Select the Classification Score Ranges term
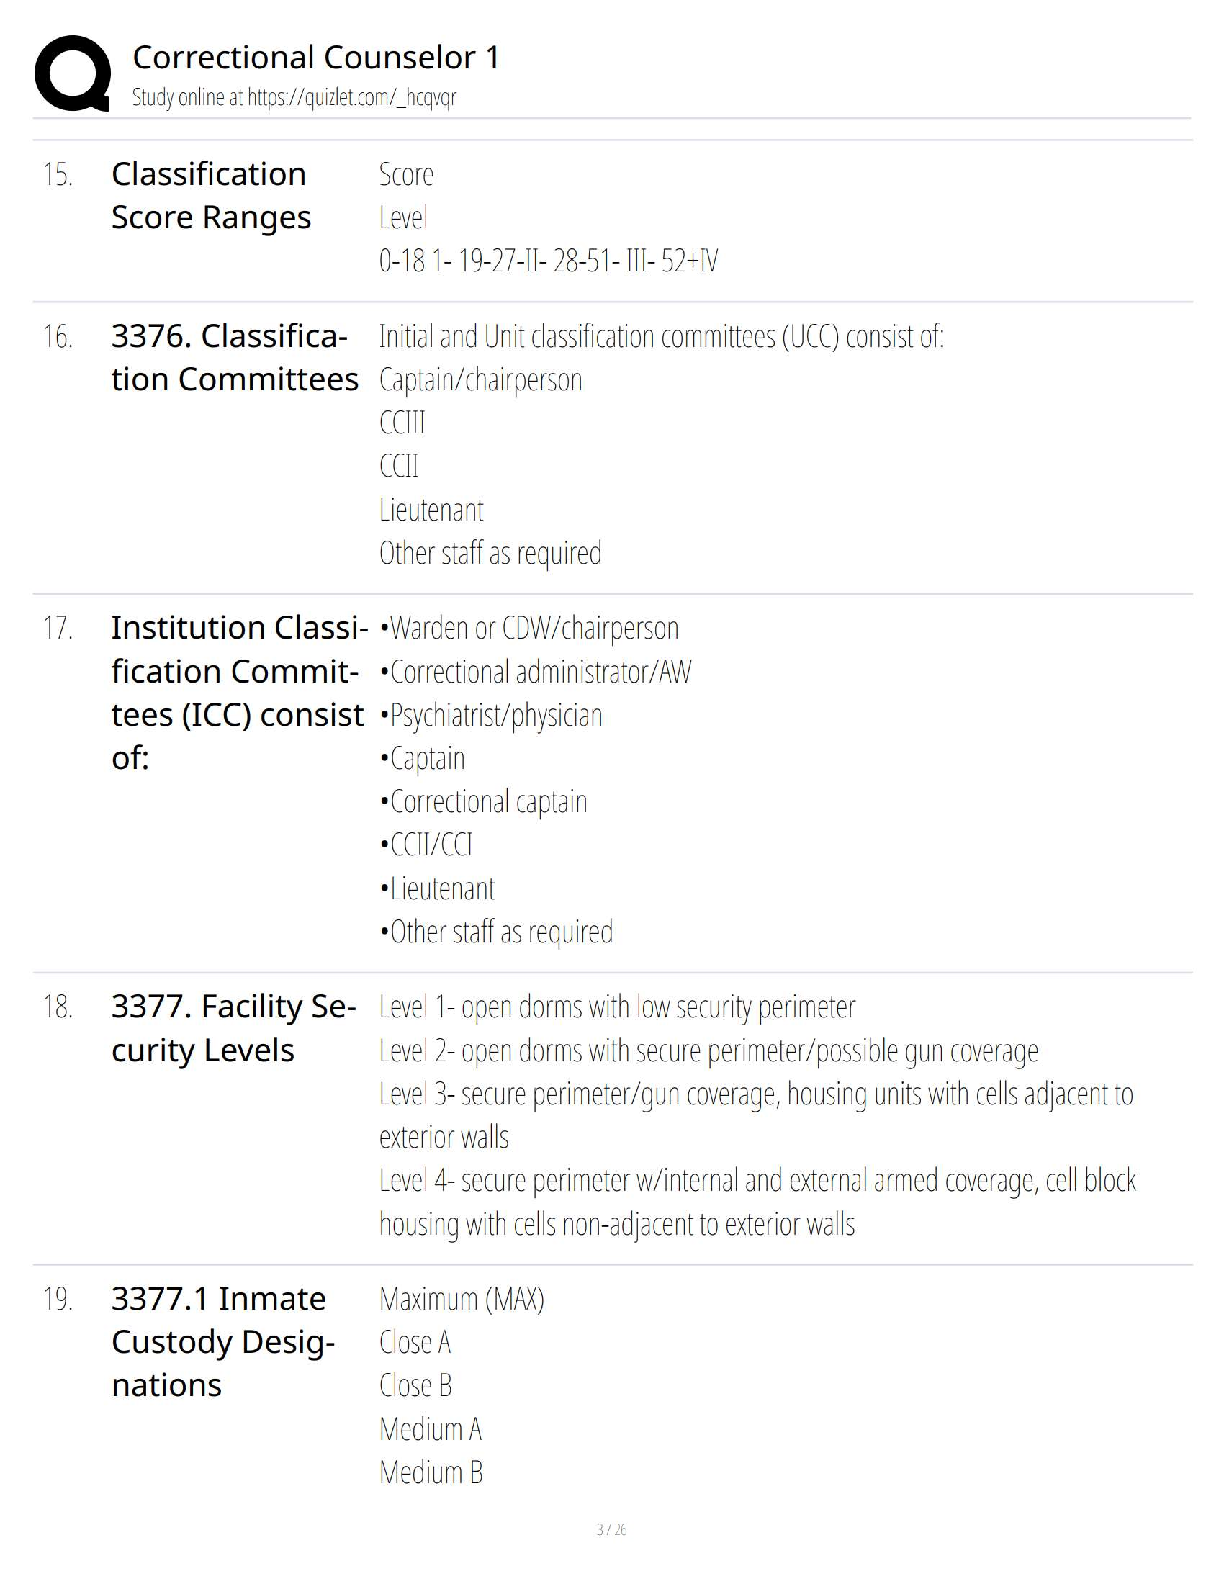The image size is (1224, 1584). [211, 195]
